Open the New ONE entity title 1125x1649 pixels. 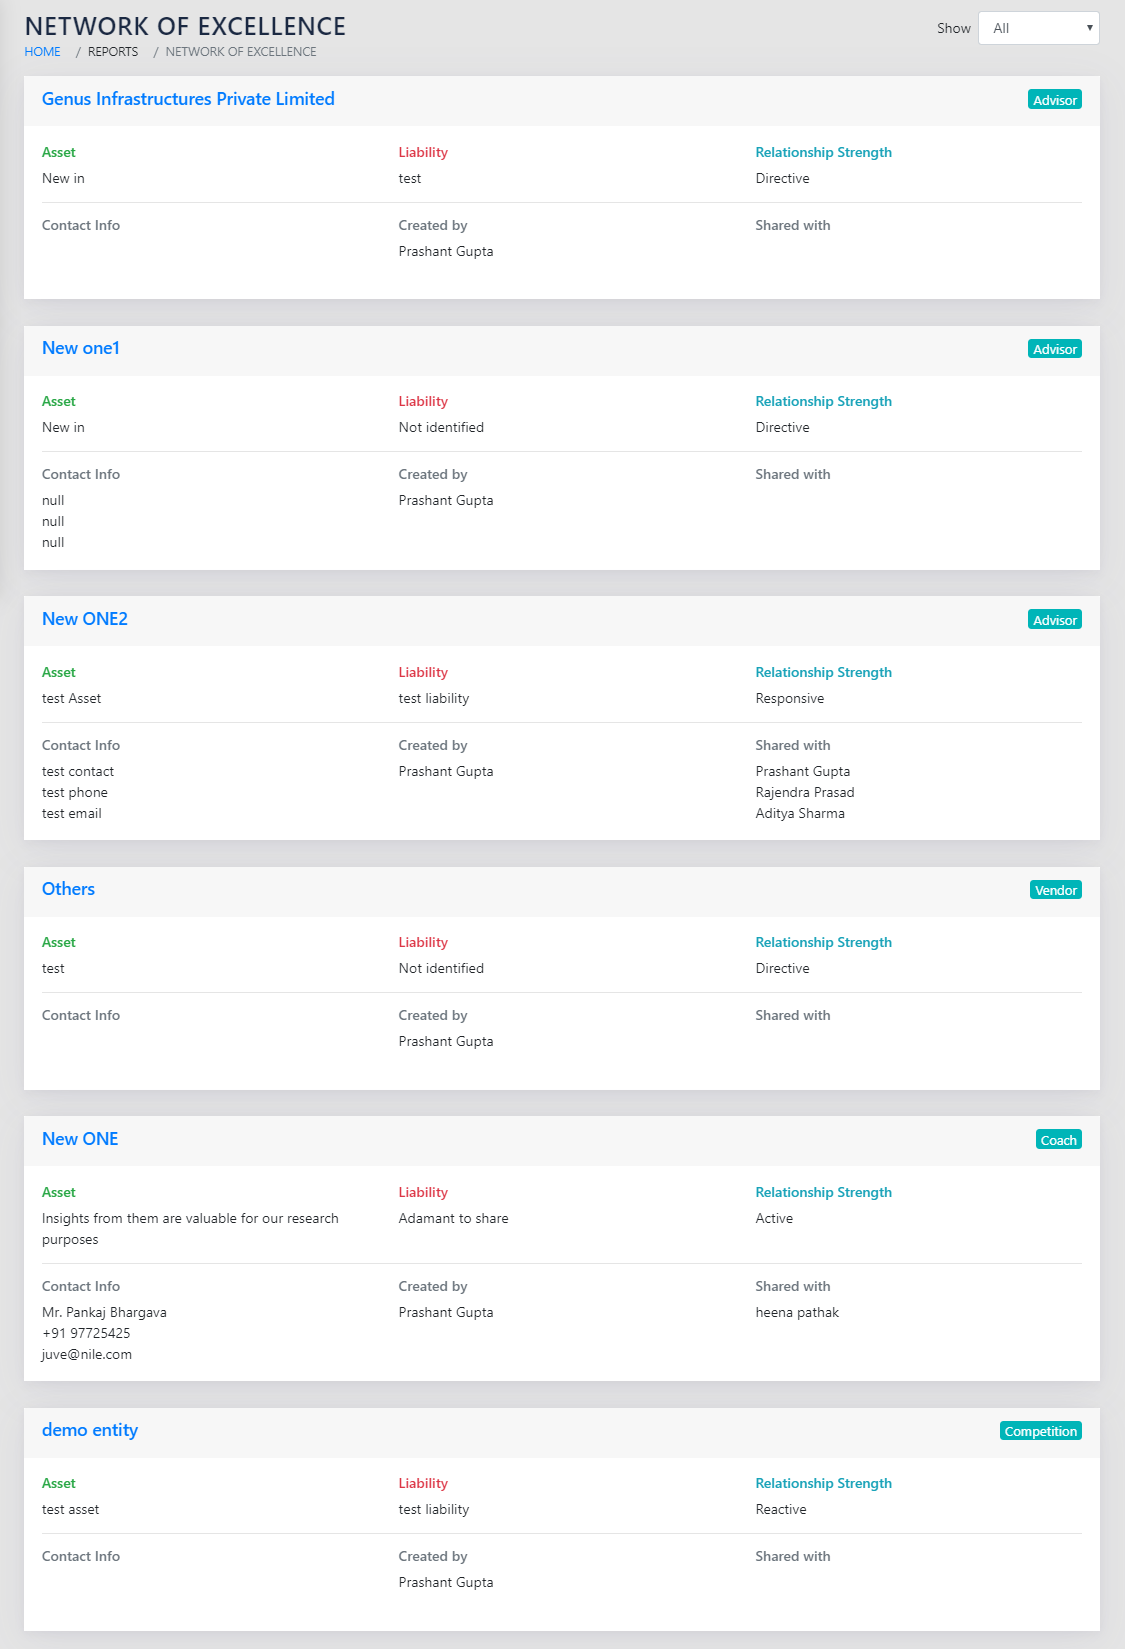[80, 1139]
